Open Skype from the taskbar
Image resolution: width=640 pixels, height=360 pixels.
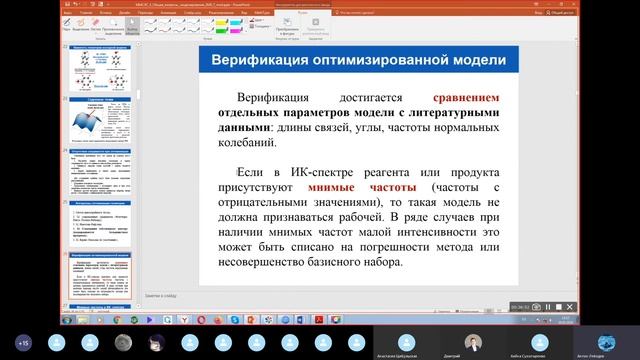tap(235, 320)
